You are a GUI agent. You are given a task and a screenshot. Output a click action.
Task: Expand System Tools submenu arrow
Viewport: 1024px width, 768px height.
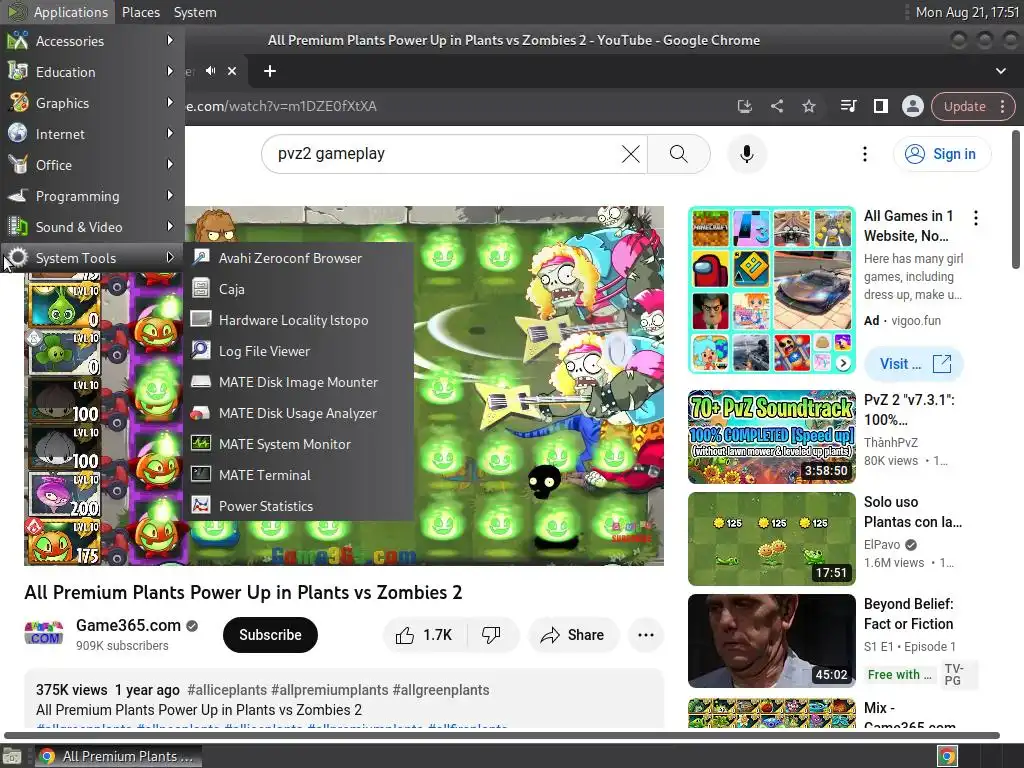pos(170,257)
